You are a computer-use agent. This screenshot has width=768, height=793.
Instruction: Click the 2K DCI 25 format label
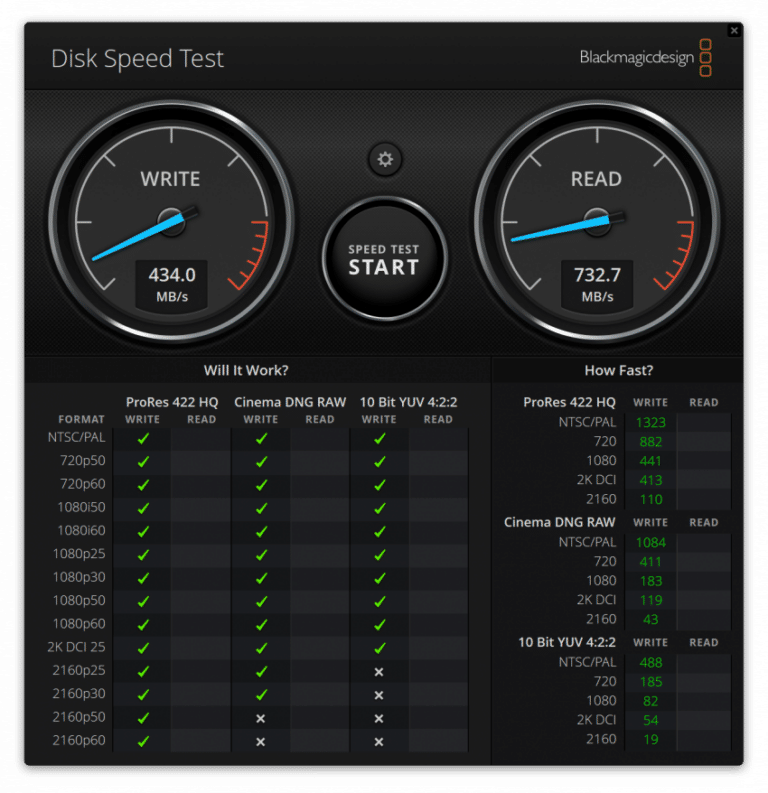click(x=76, y=647)
